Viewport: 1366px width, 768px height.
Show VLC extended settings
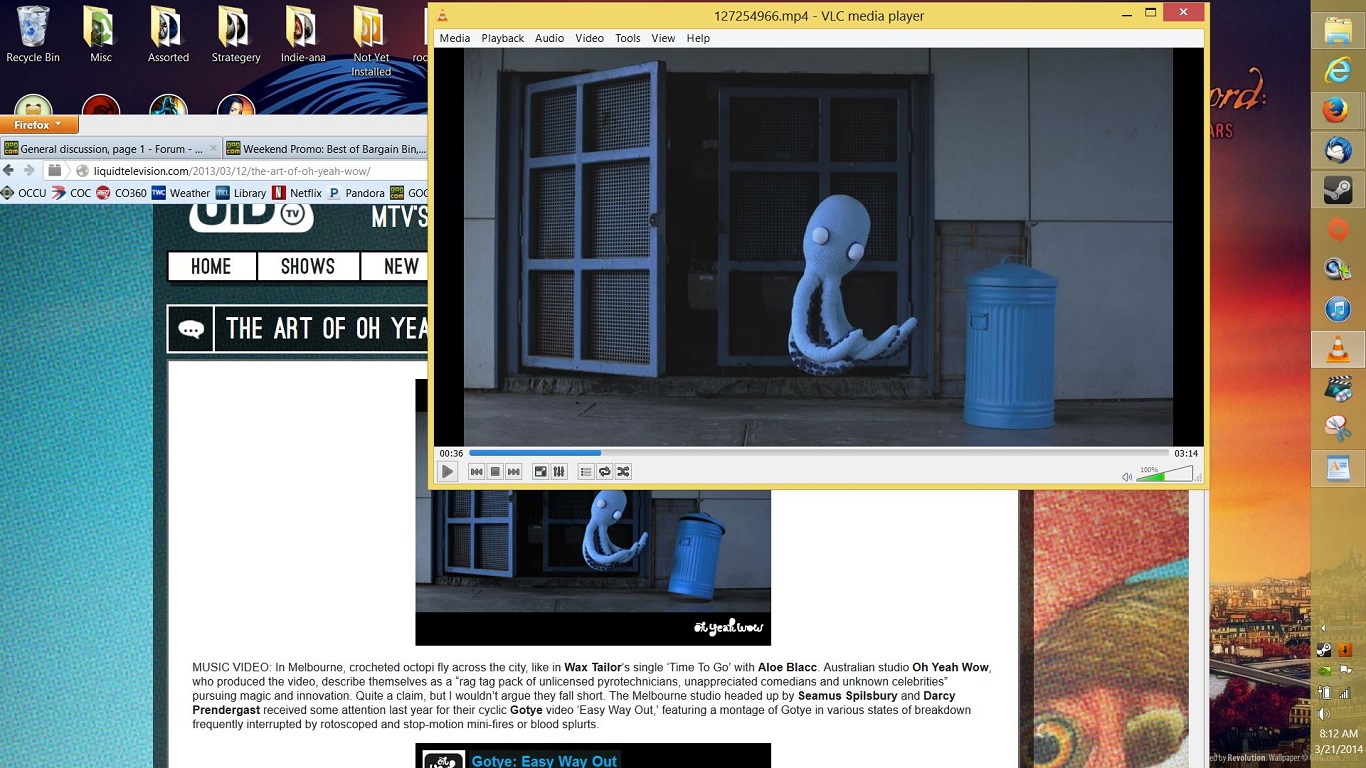click(x=559, y=472)
